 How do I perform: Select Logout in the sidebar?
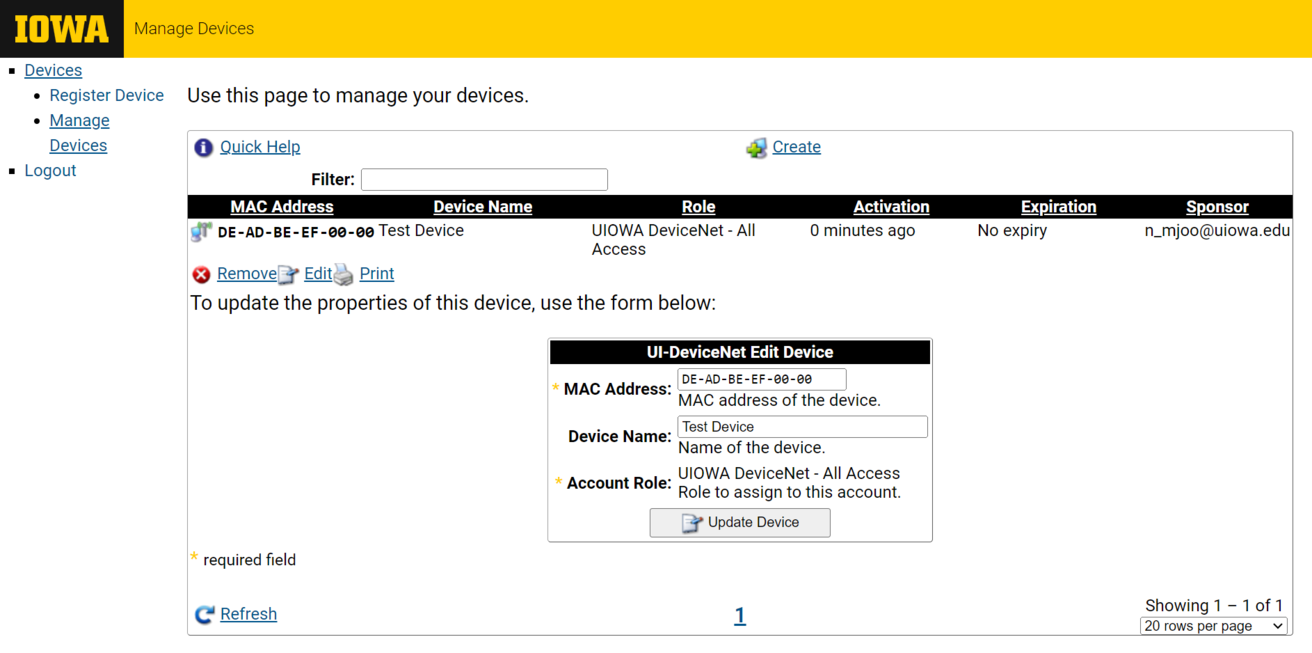point(50,170)
